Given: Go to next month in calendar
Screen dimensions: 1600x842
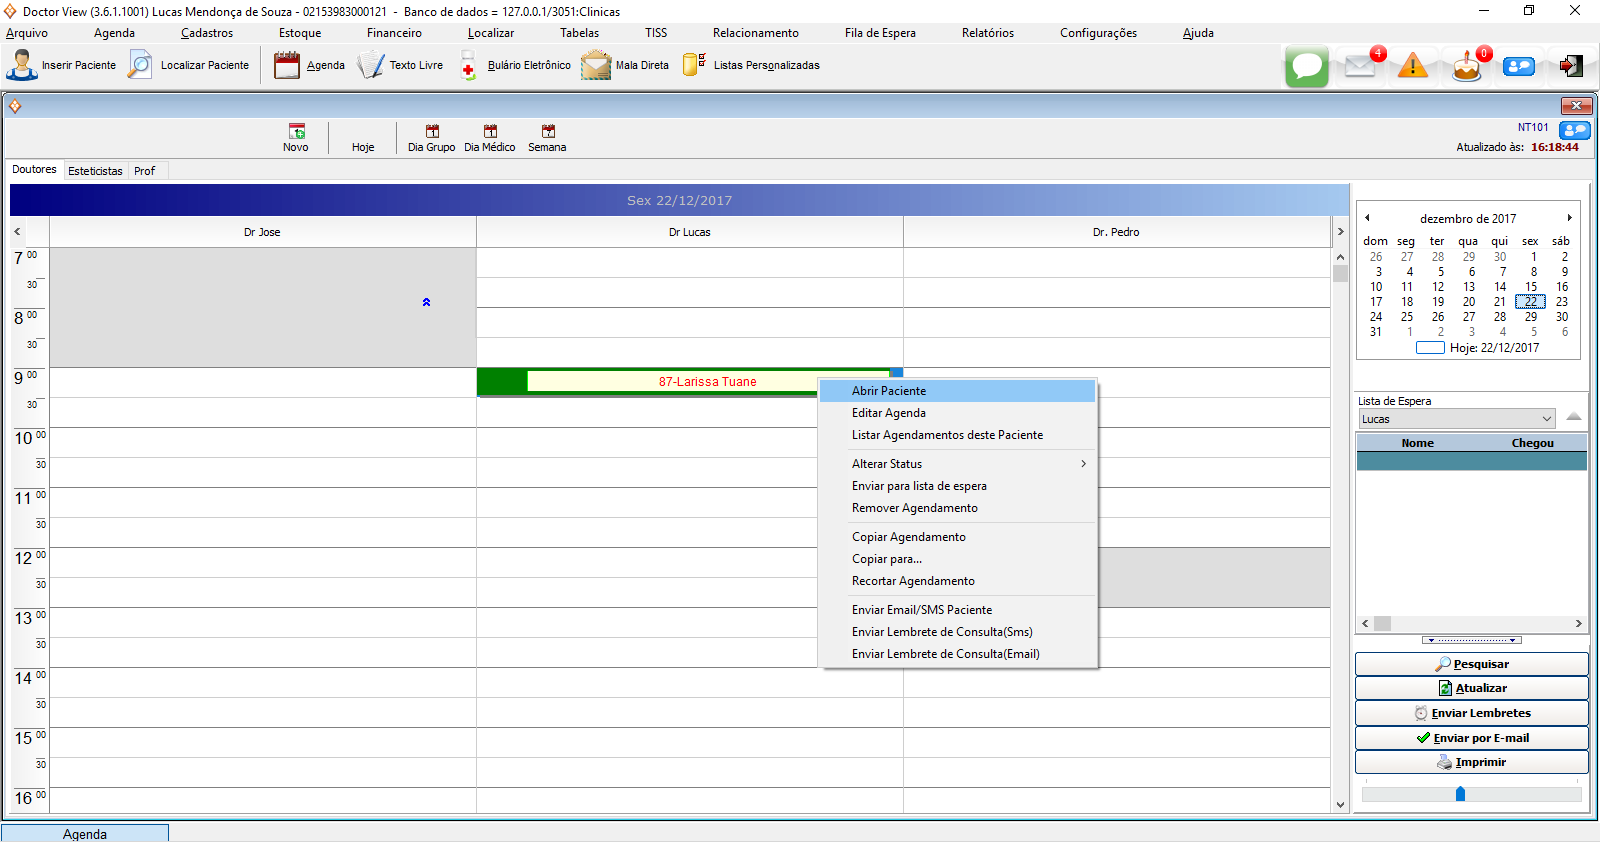Looking at the screenshot, I should 1569,218.
